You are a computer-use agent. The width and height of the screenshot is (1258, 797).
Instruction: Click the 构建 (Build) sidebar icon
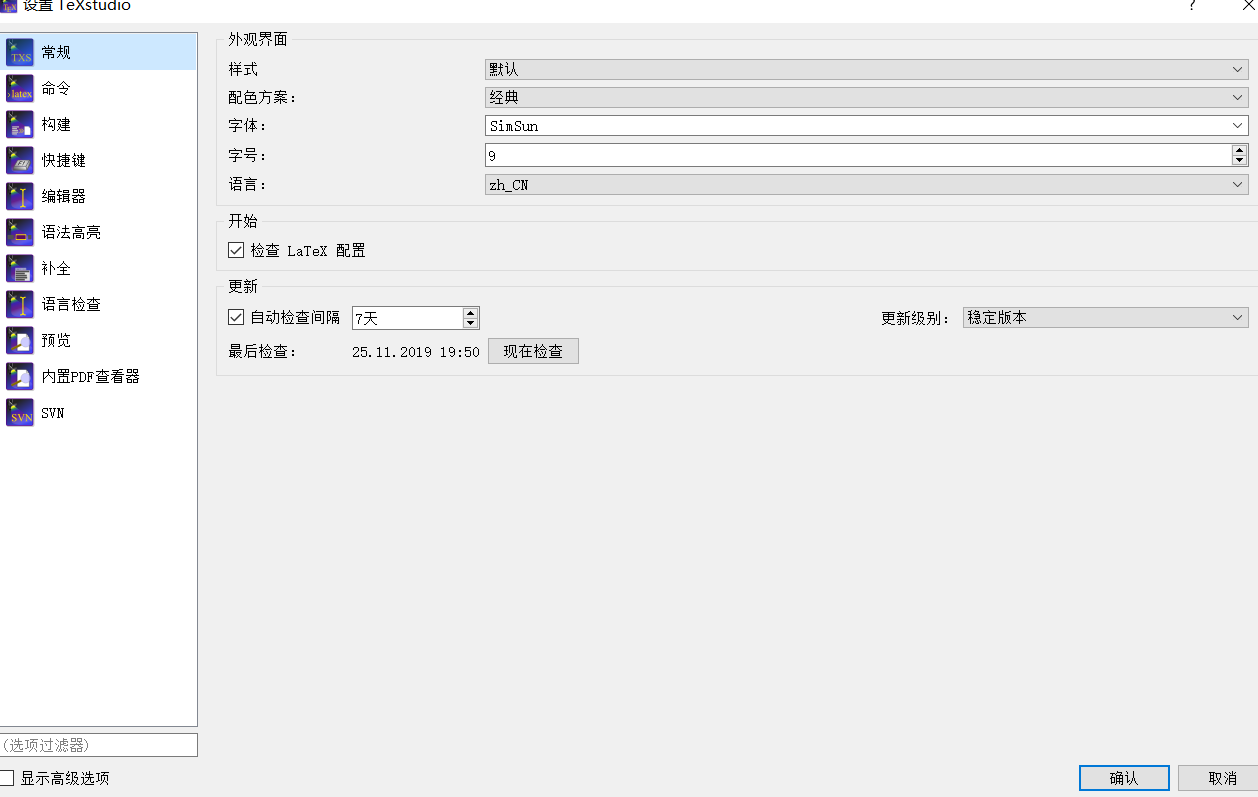coord(20,124)
